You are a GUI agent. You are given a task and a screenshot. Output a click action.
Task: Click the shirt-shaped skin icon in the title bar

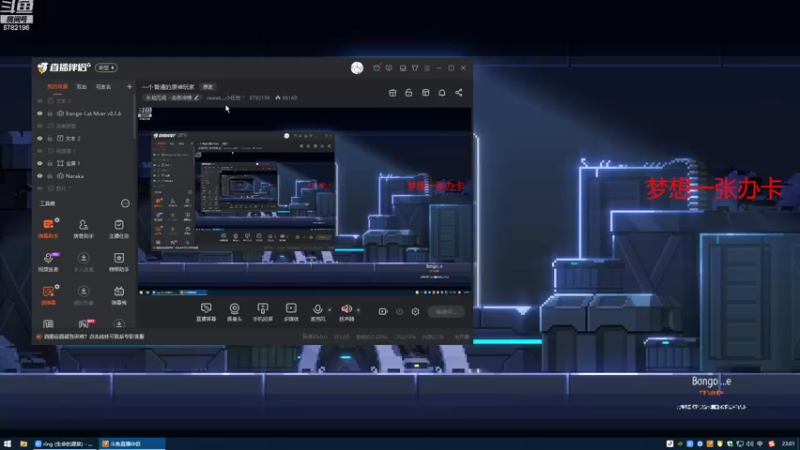click(x=415, y=68)
